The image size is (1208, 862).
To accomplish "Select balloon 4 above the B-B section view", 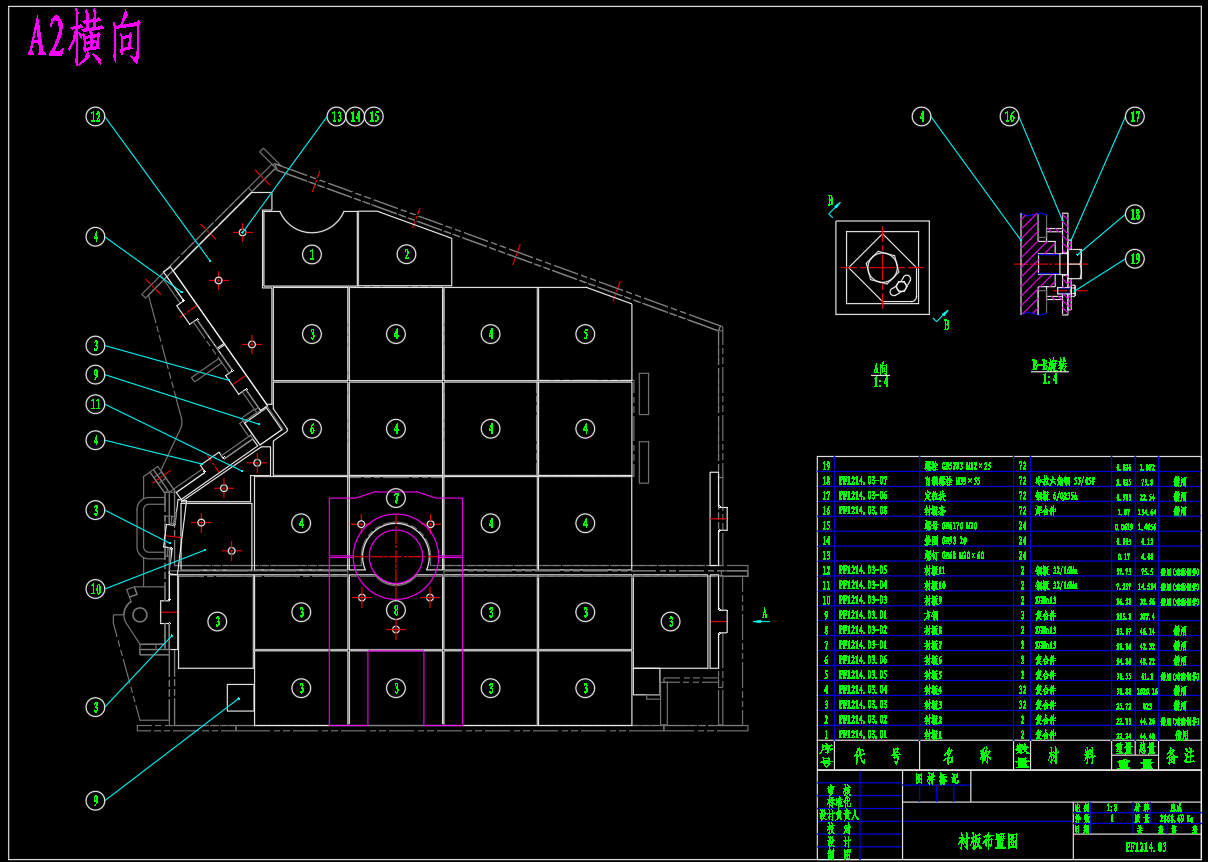I will point(921,117).
